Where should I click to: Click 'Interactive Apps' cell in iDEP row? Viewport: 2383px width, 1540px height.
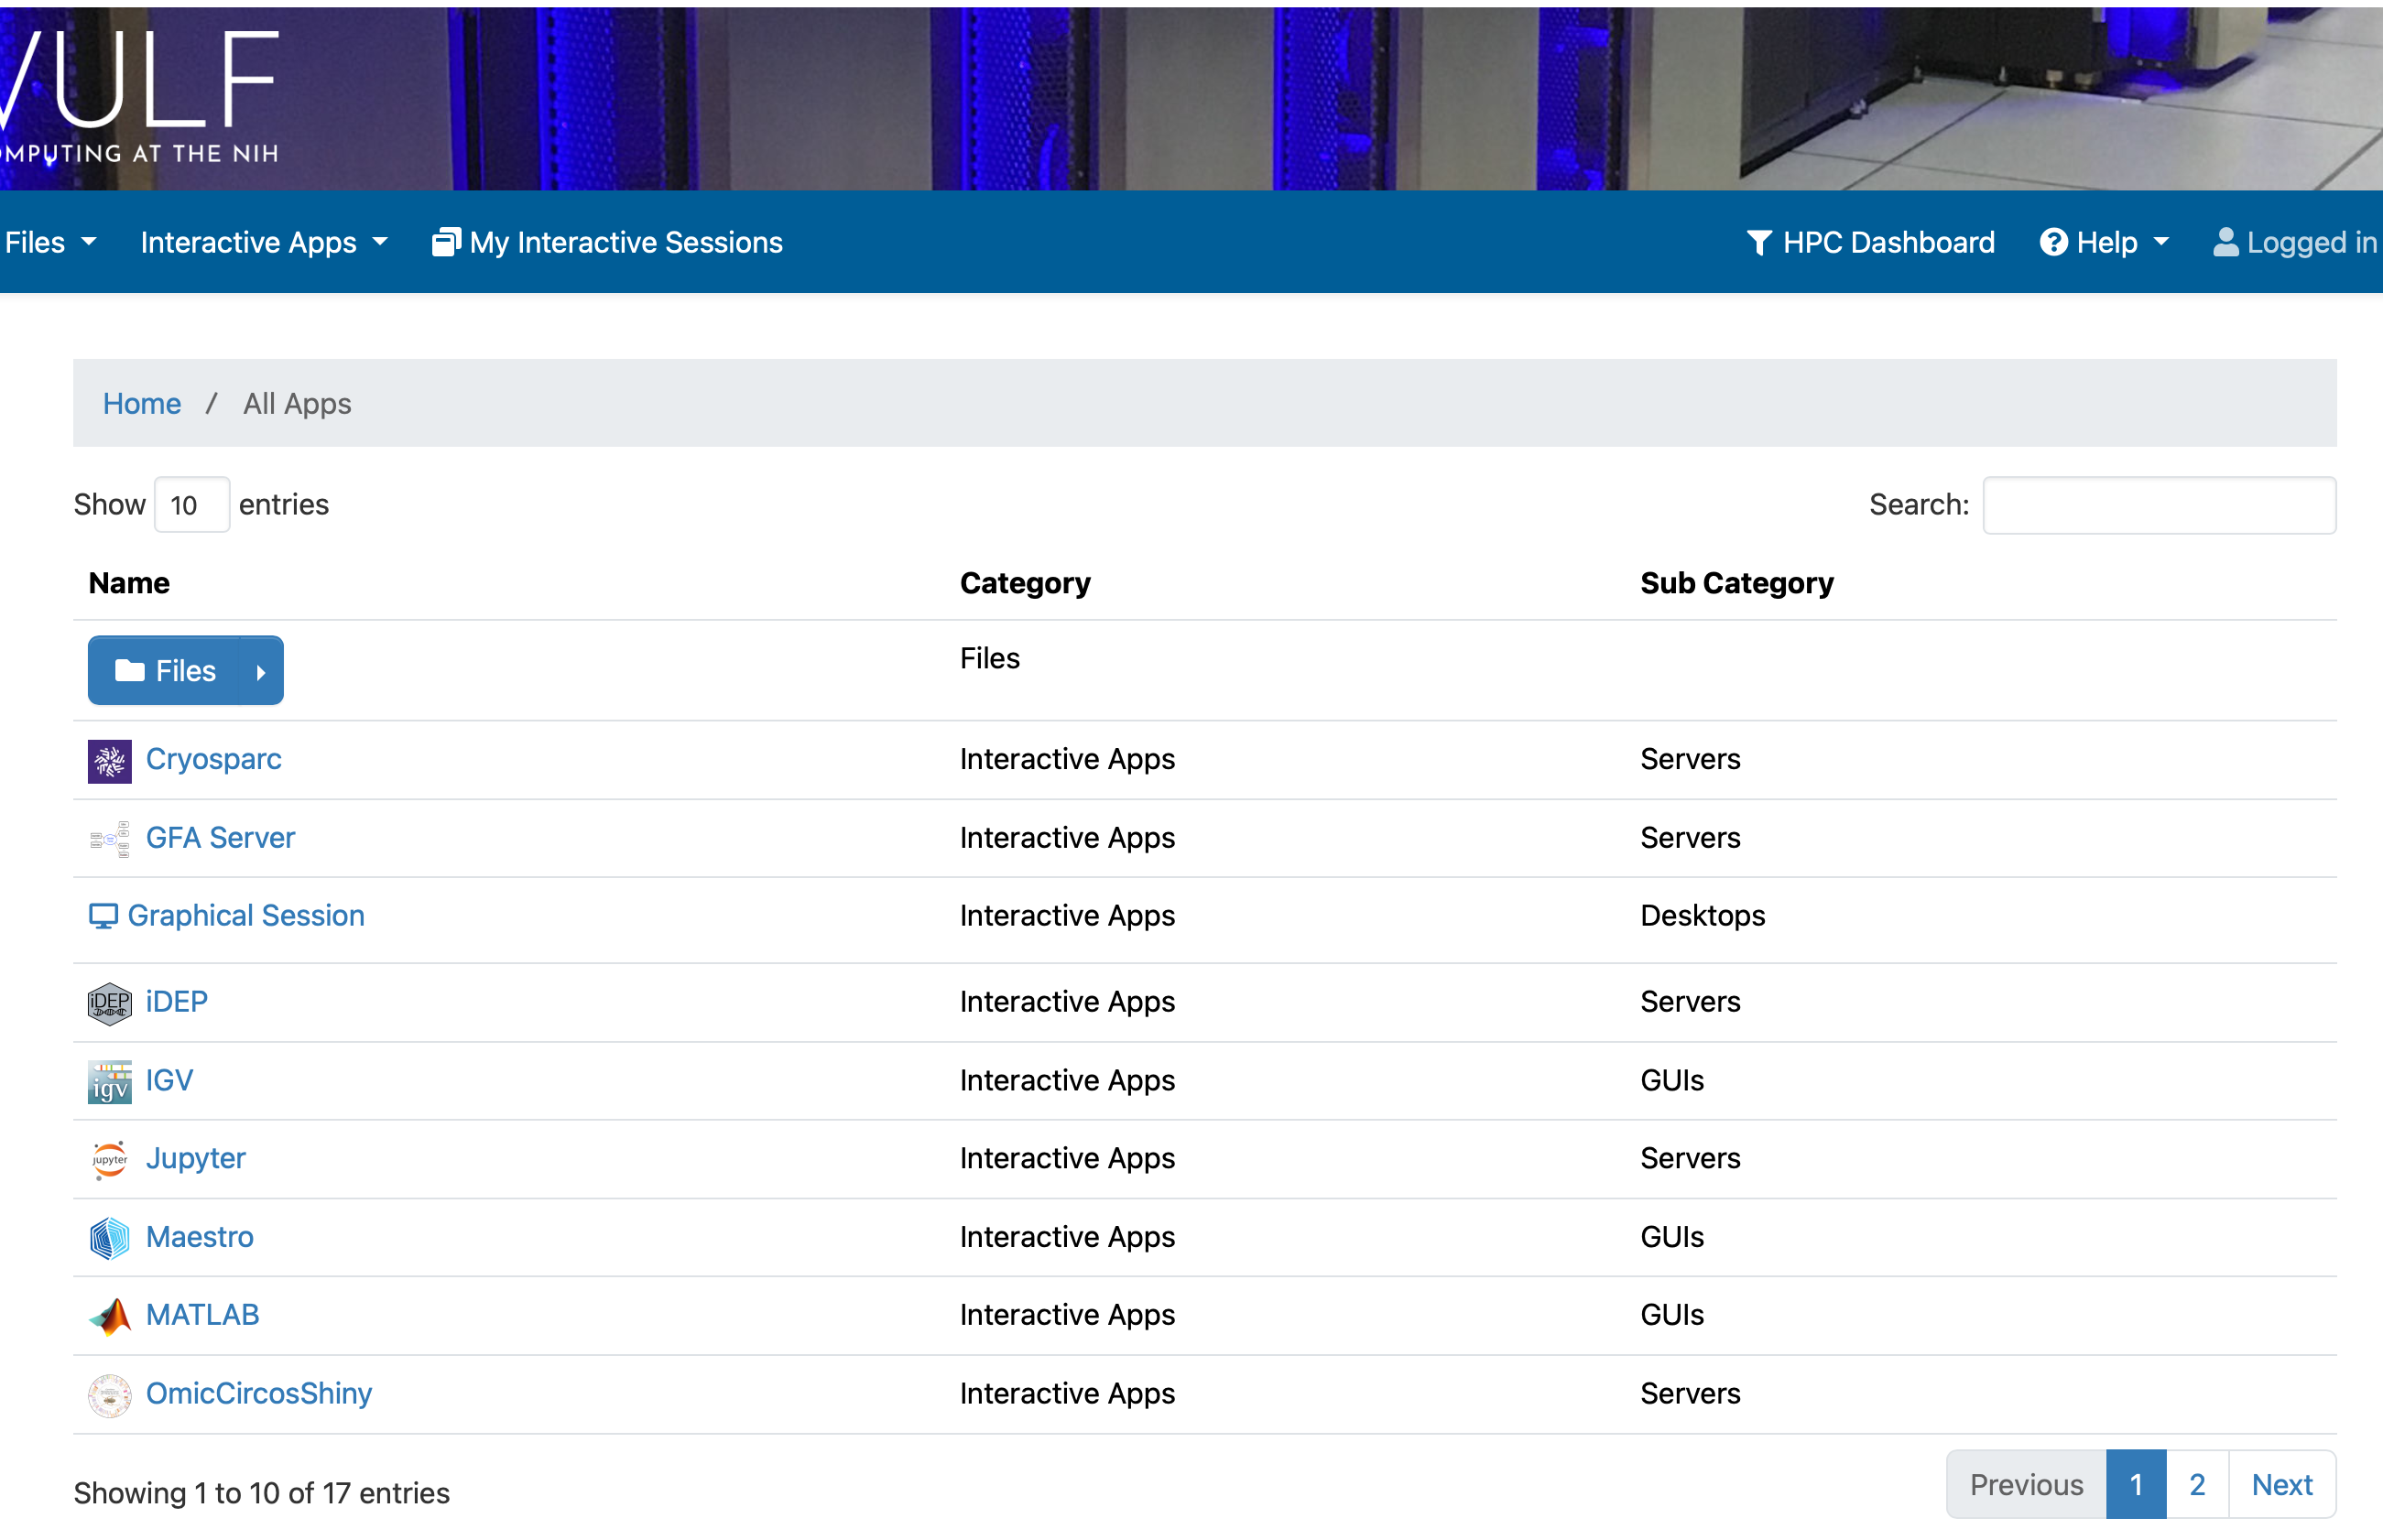pyautogui.click(x=1067, y=1001)
